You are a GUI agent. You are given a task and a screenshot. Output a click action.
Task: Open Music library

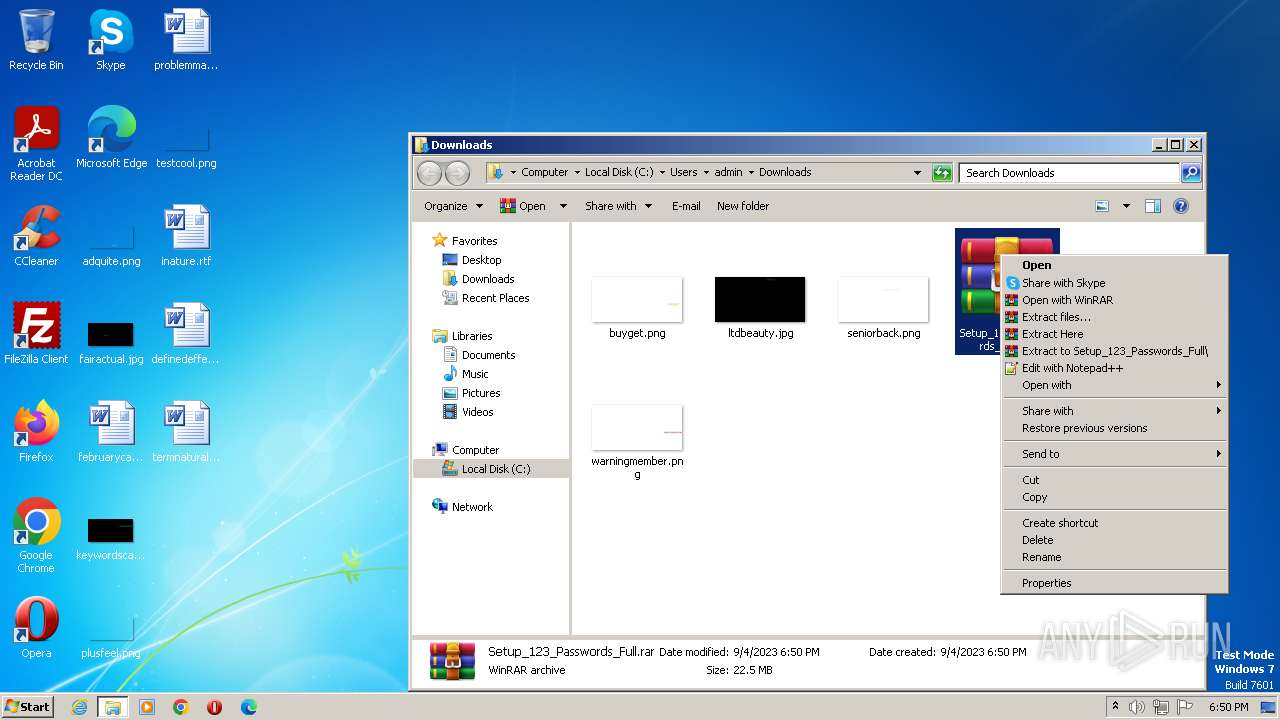point(465,374)
